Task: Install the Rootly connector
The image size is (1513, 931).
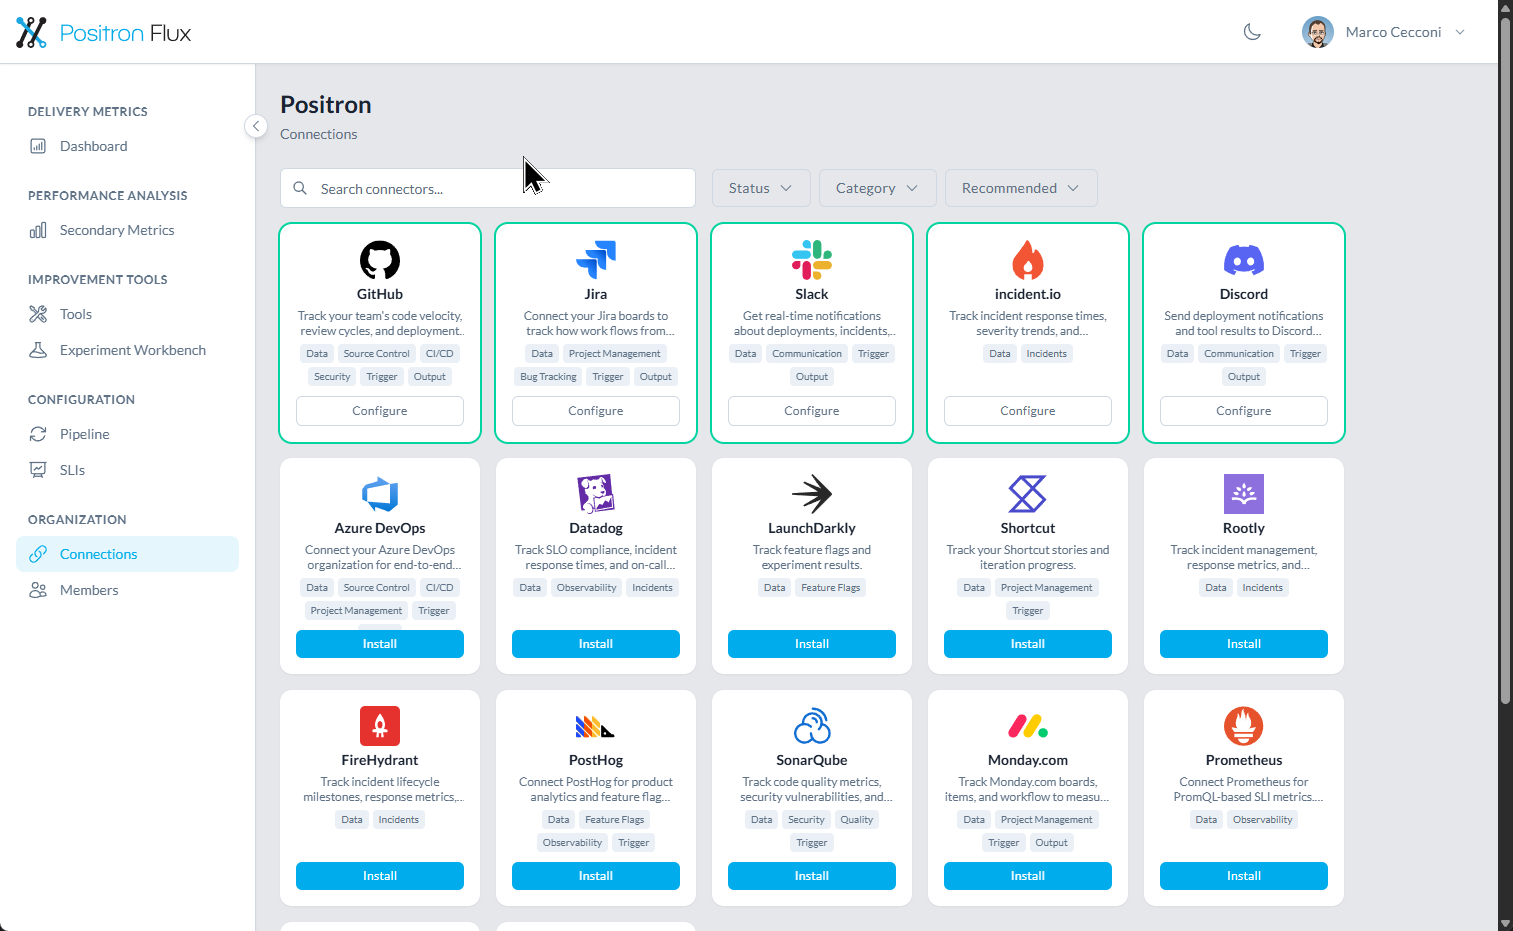Action: pyautogui.click(x=1244, y=644)
